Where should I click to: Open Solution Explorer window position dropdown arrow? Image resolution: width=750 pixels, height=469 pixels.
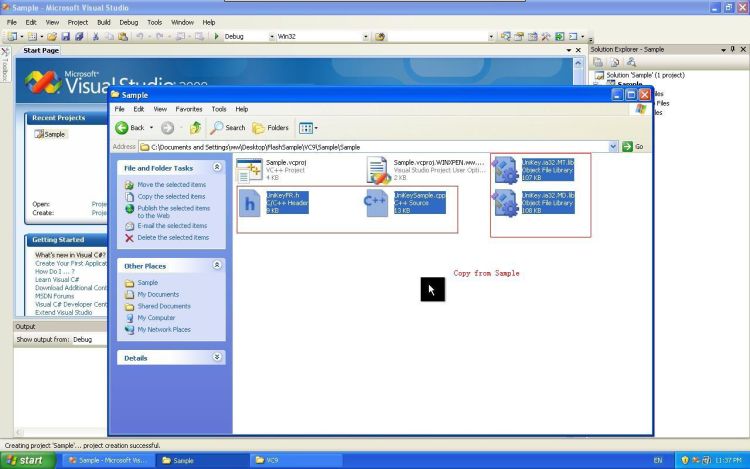click(x=723, y=49)
